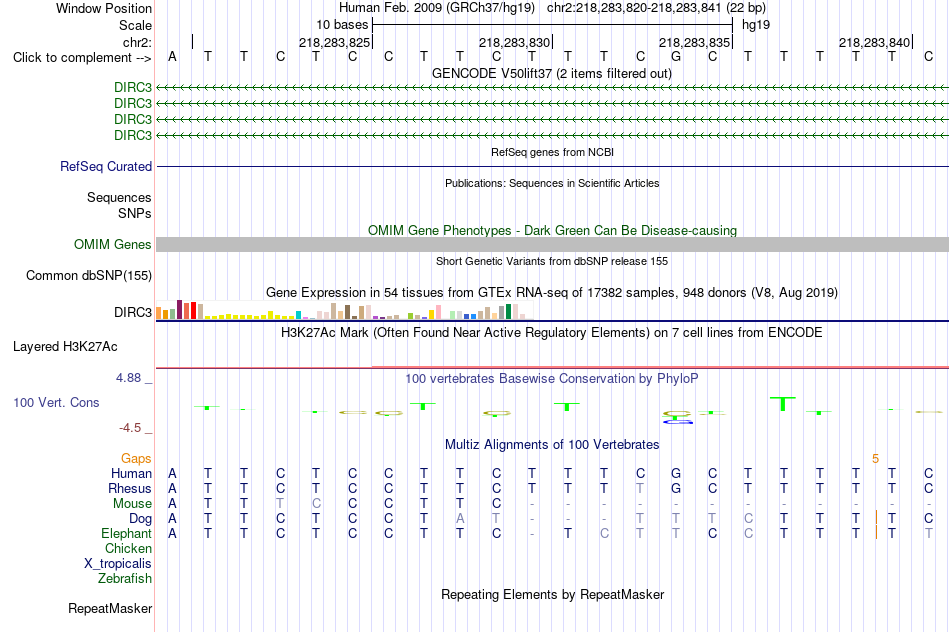
Task: Click the 'Sequences' track label
Action: click(x=119, y=198)
